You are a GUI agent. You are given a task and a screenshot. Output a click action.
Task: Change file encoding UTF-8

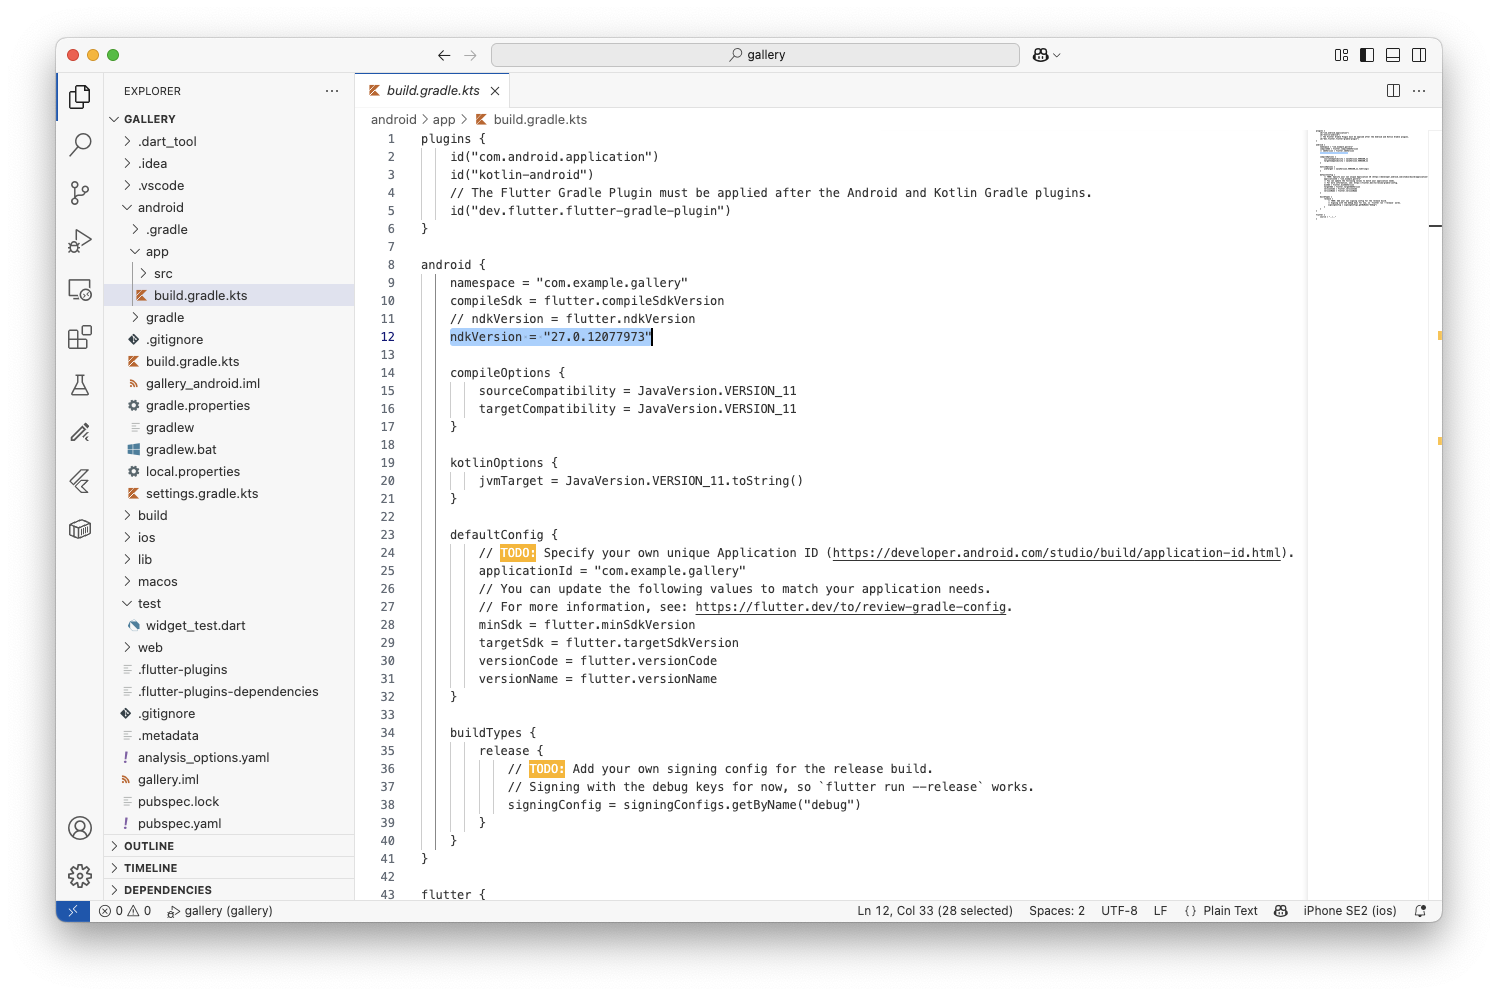point(1119,911)
